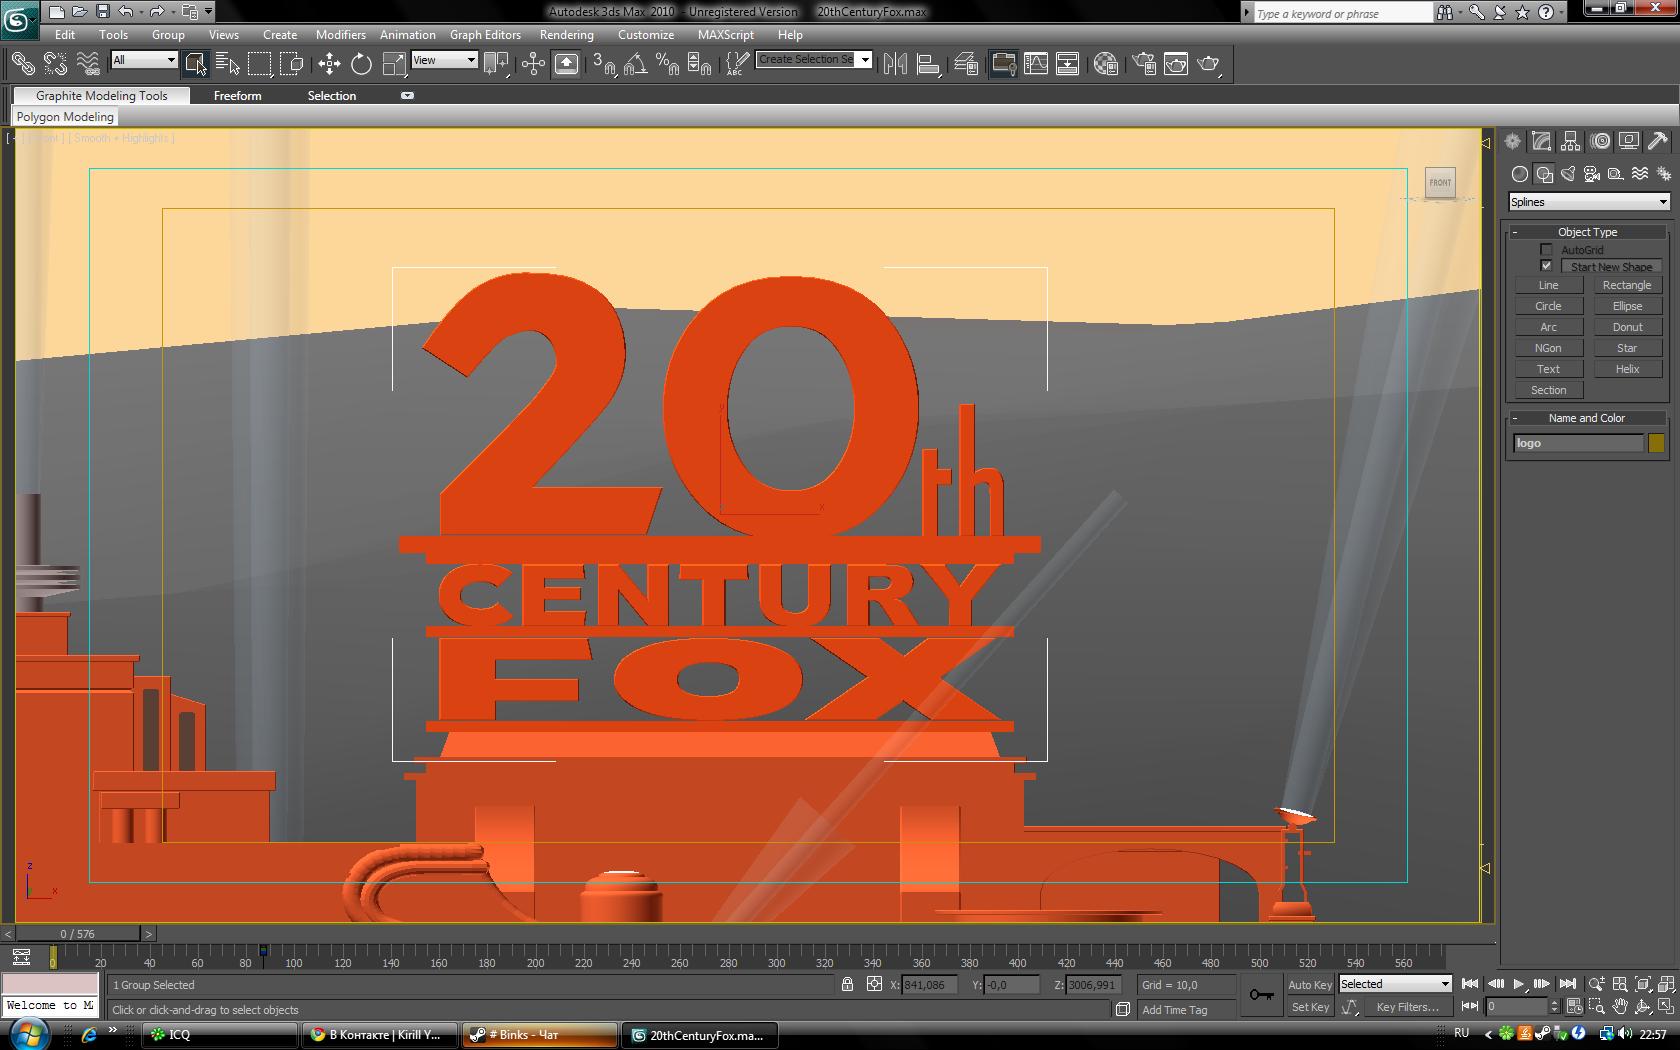The height and width of the screenshot is (1050, 1680).
Task: Select the Move tool
Action: click(329, 64)
